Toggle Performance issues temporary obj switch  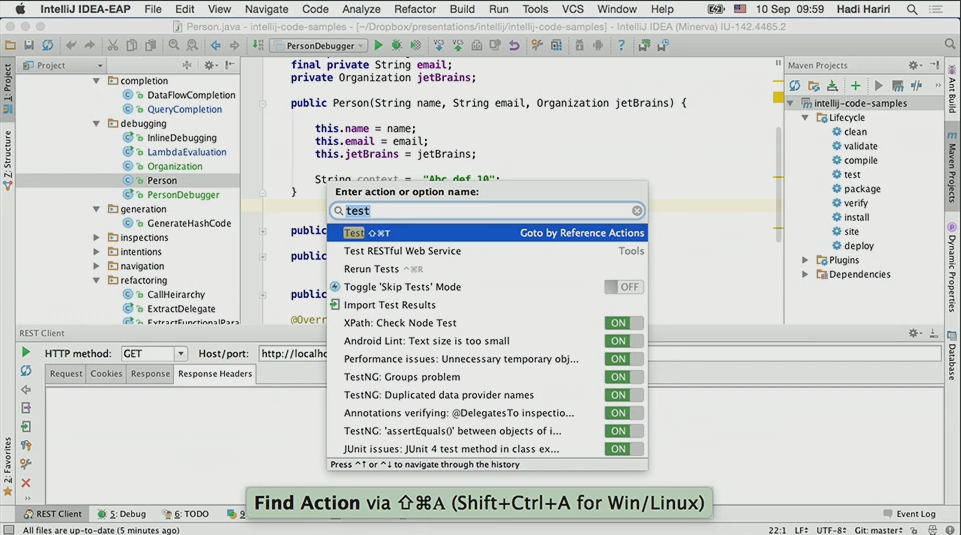623,359
